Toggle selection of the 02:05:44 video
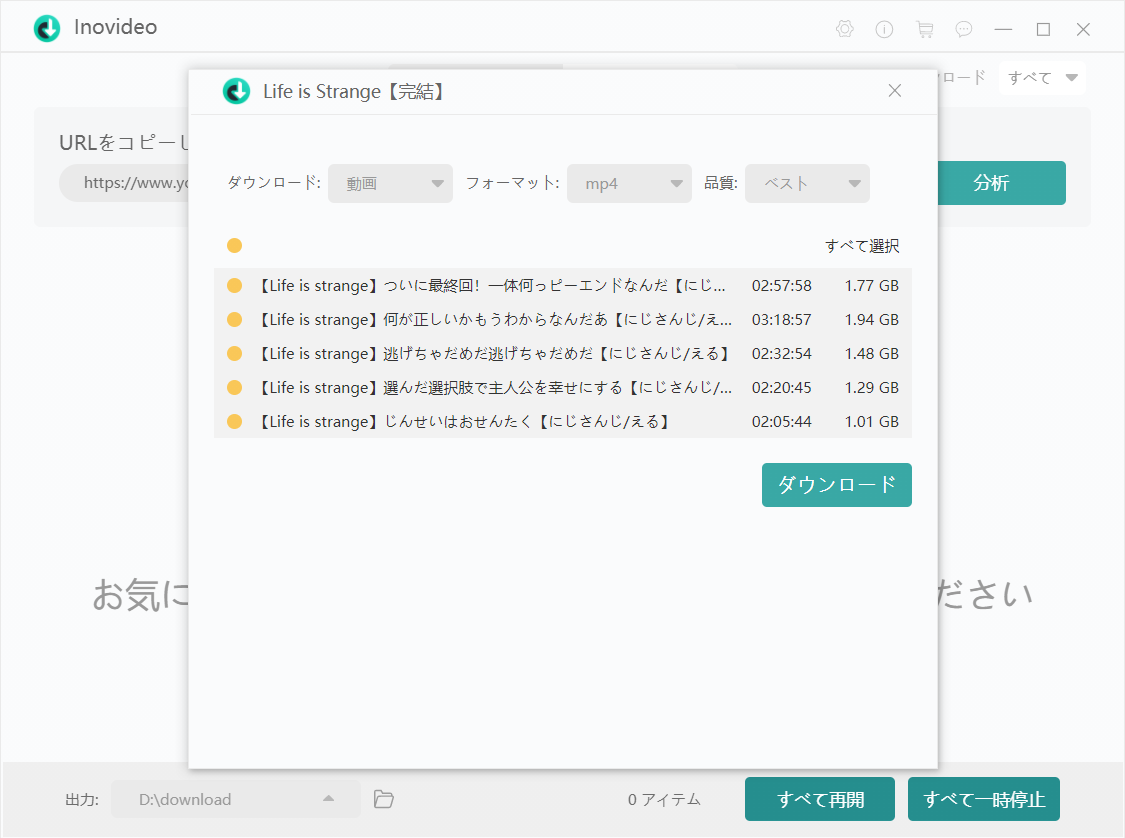This screenshot has height=838, width=1125. 235,421
